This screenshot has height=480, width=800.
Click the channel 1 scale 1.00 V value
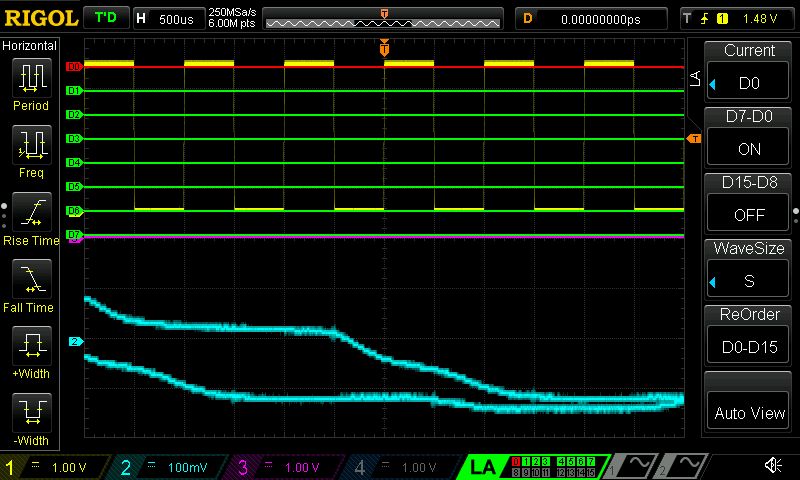coord(69,468)
